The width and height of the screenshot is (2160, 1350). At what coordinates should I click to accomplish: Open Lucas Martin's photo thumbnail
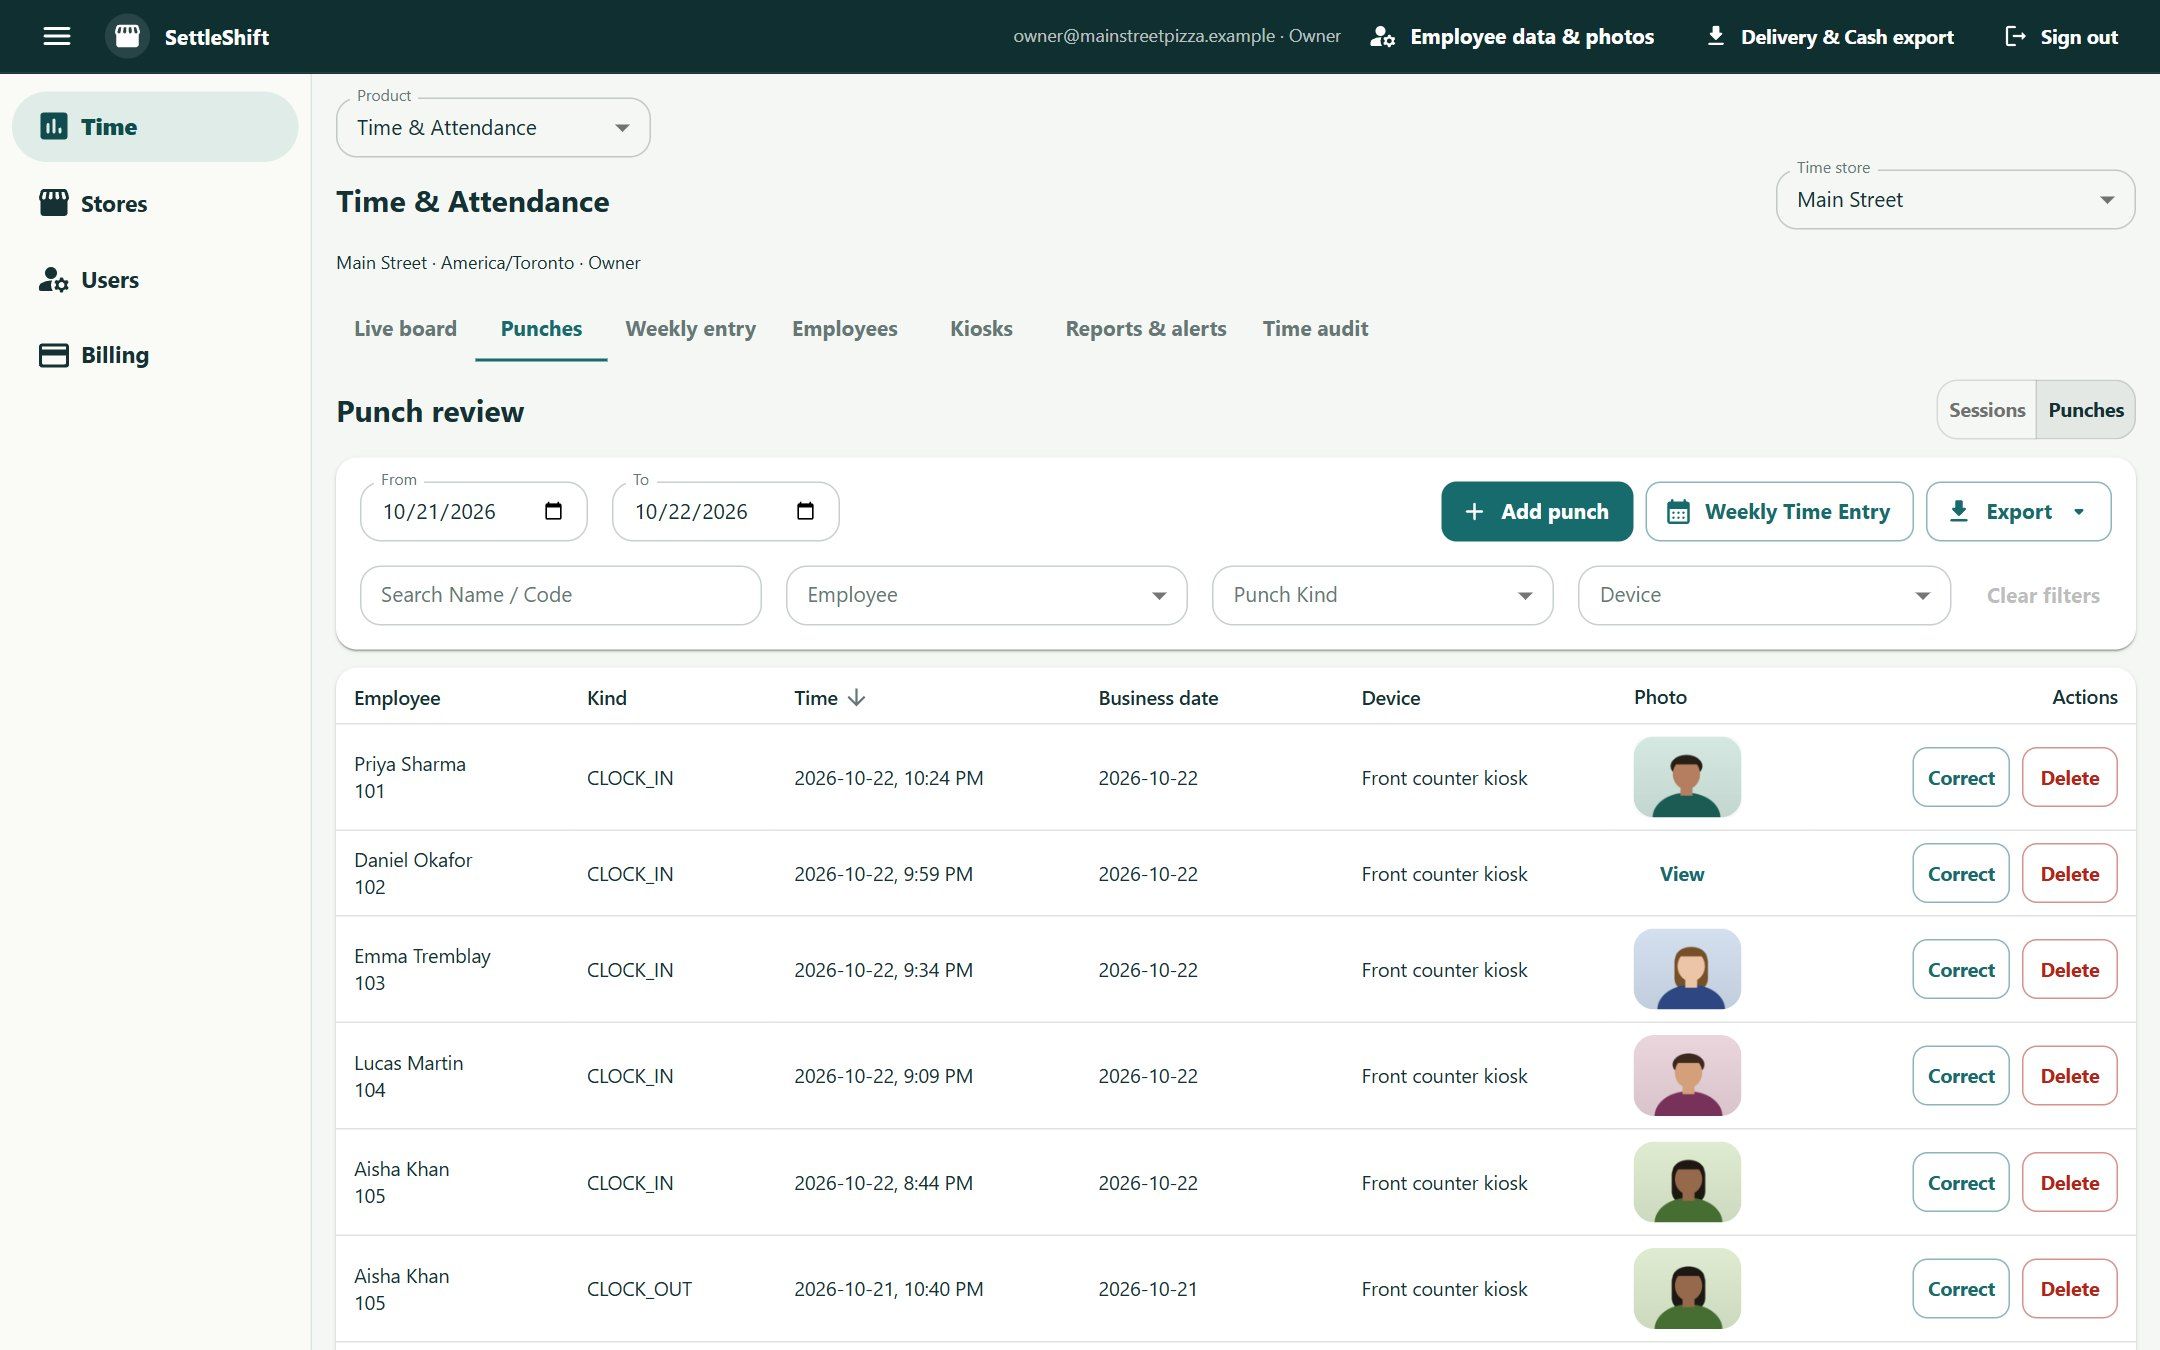(1687, 1076)
